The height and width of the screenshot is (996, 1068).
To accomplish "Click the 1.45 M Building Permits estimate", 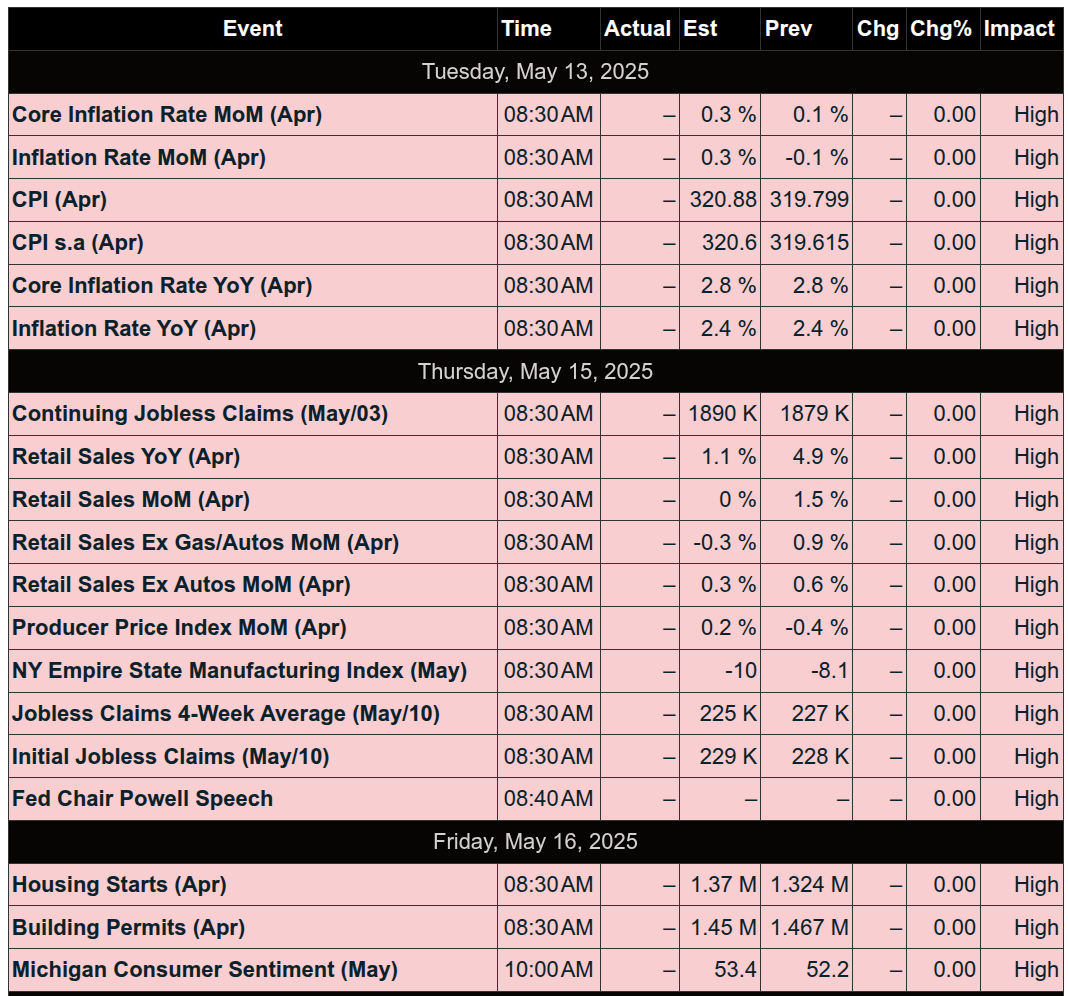I will click(x=723, y=927).
